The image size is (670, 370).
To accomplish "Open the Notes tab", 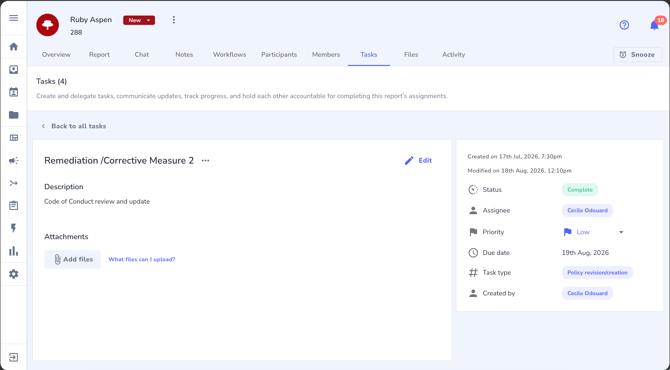I will tap(184, 55).
